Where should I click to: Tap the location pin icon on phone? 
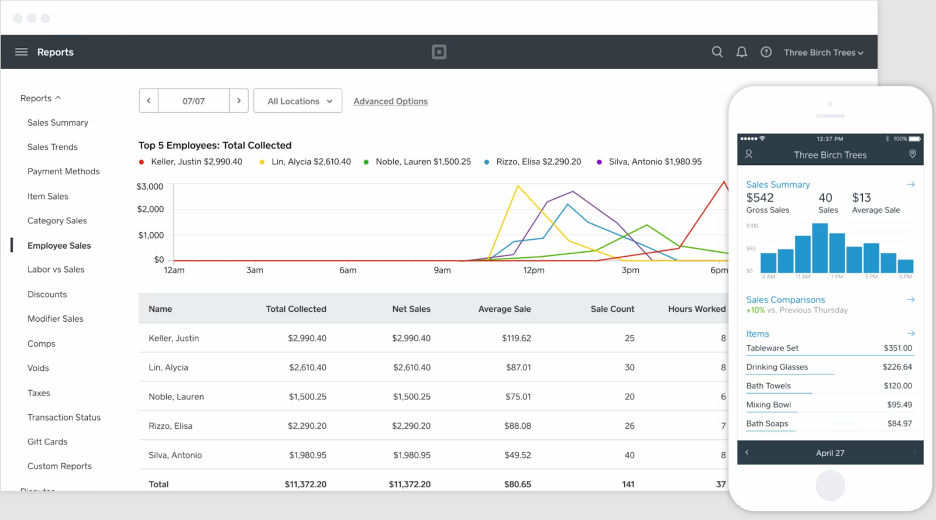click(x=912, y=155)
